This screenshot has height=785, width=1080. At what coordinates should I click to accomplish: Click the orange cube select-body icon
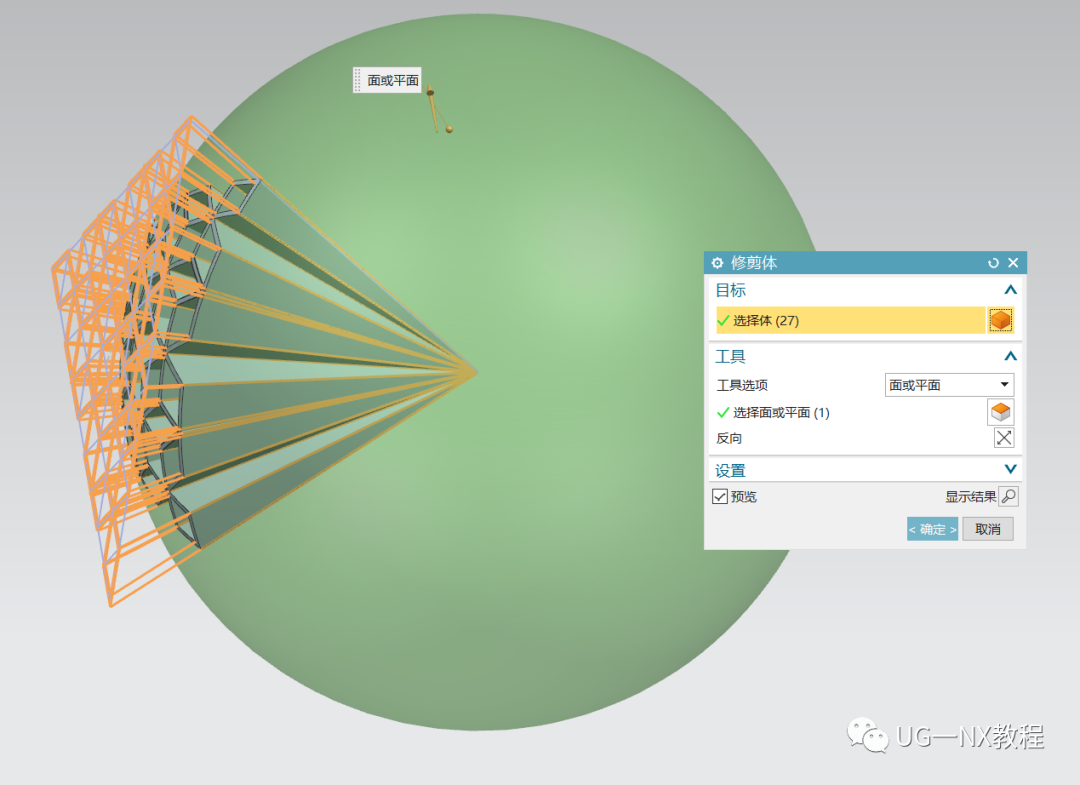coord(1001,320)
